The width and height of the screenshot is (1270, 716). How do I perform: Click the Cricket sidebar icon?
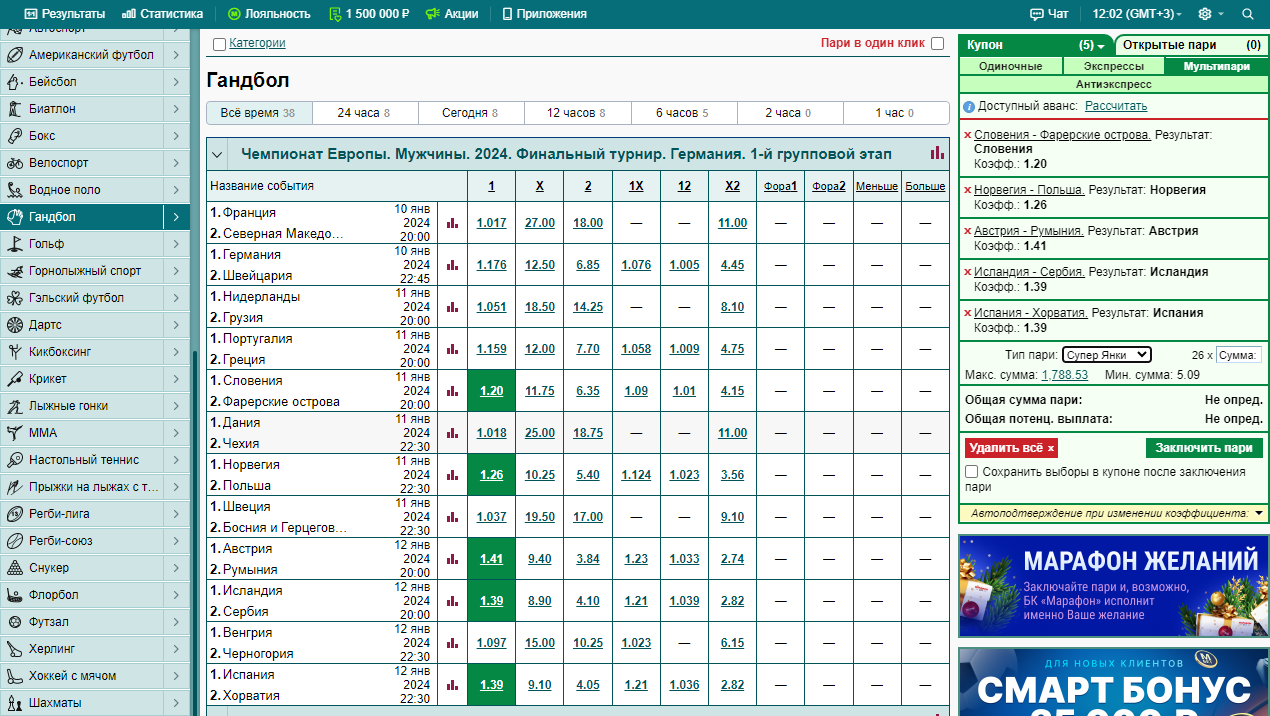point(14,379)
